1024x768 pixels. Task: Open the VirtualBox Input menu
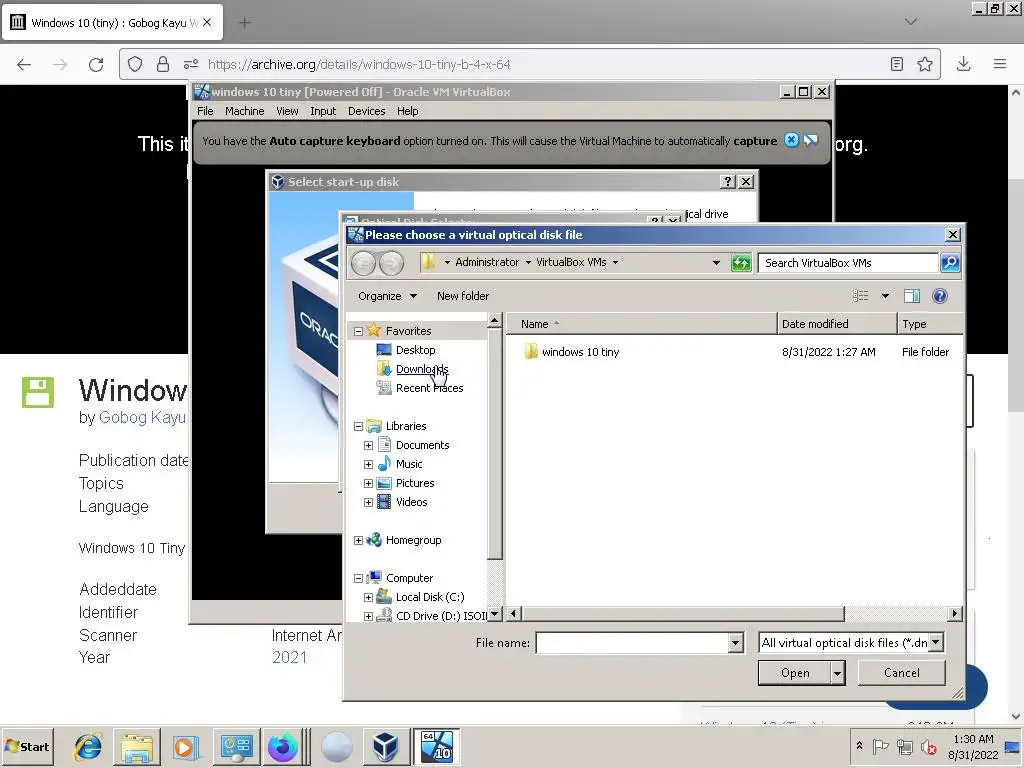pos(323,111)
